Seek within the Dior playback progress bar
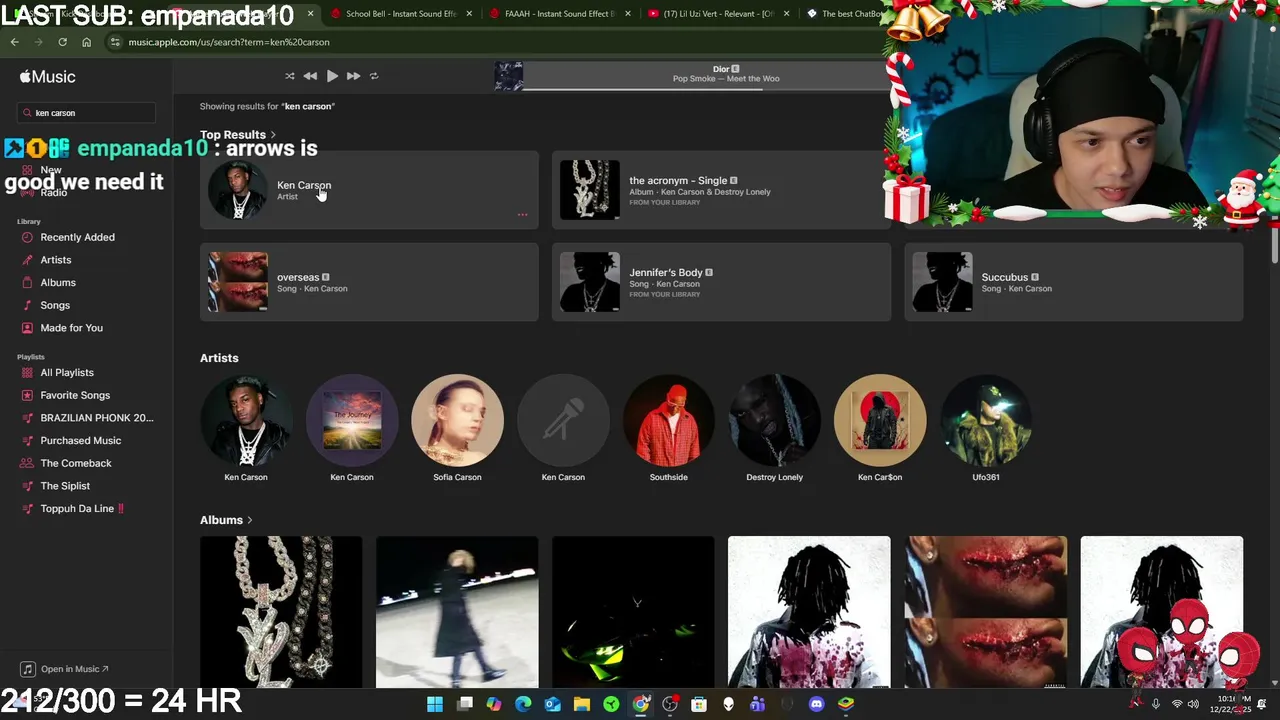 pyautogui.click(x=703, y=89)
